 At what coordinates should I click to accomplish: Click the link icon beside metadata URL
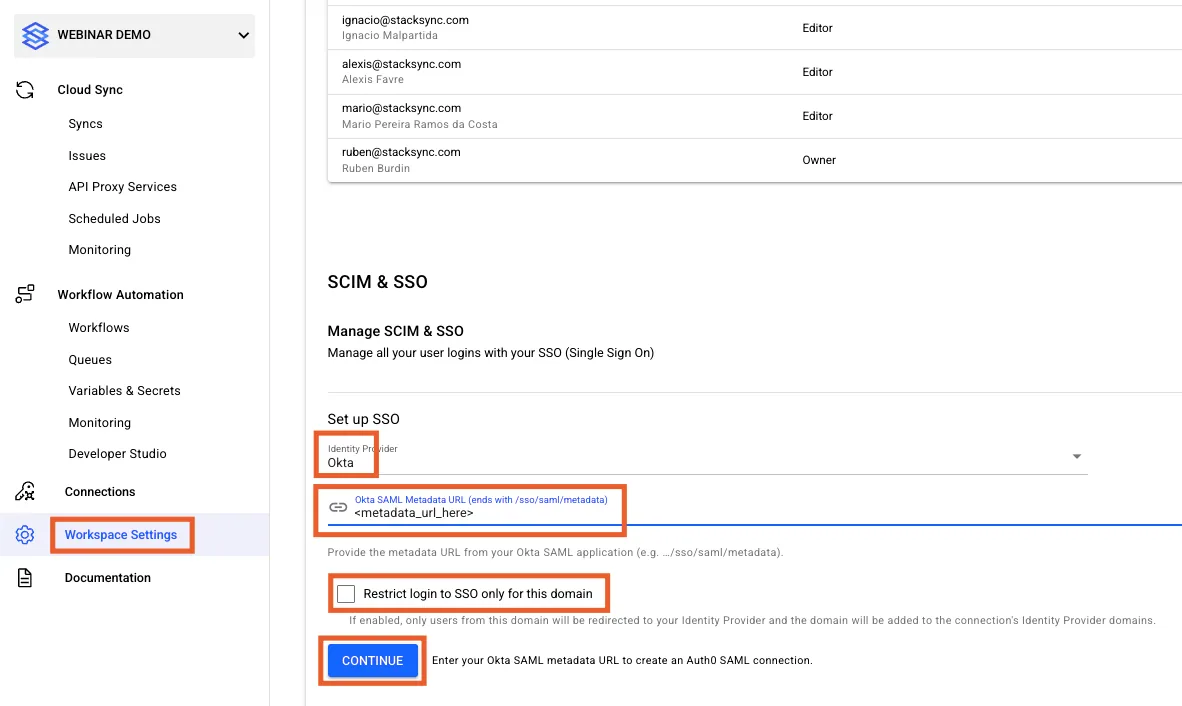click(x=338, y=508)
